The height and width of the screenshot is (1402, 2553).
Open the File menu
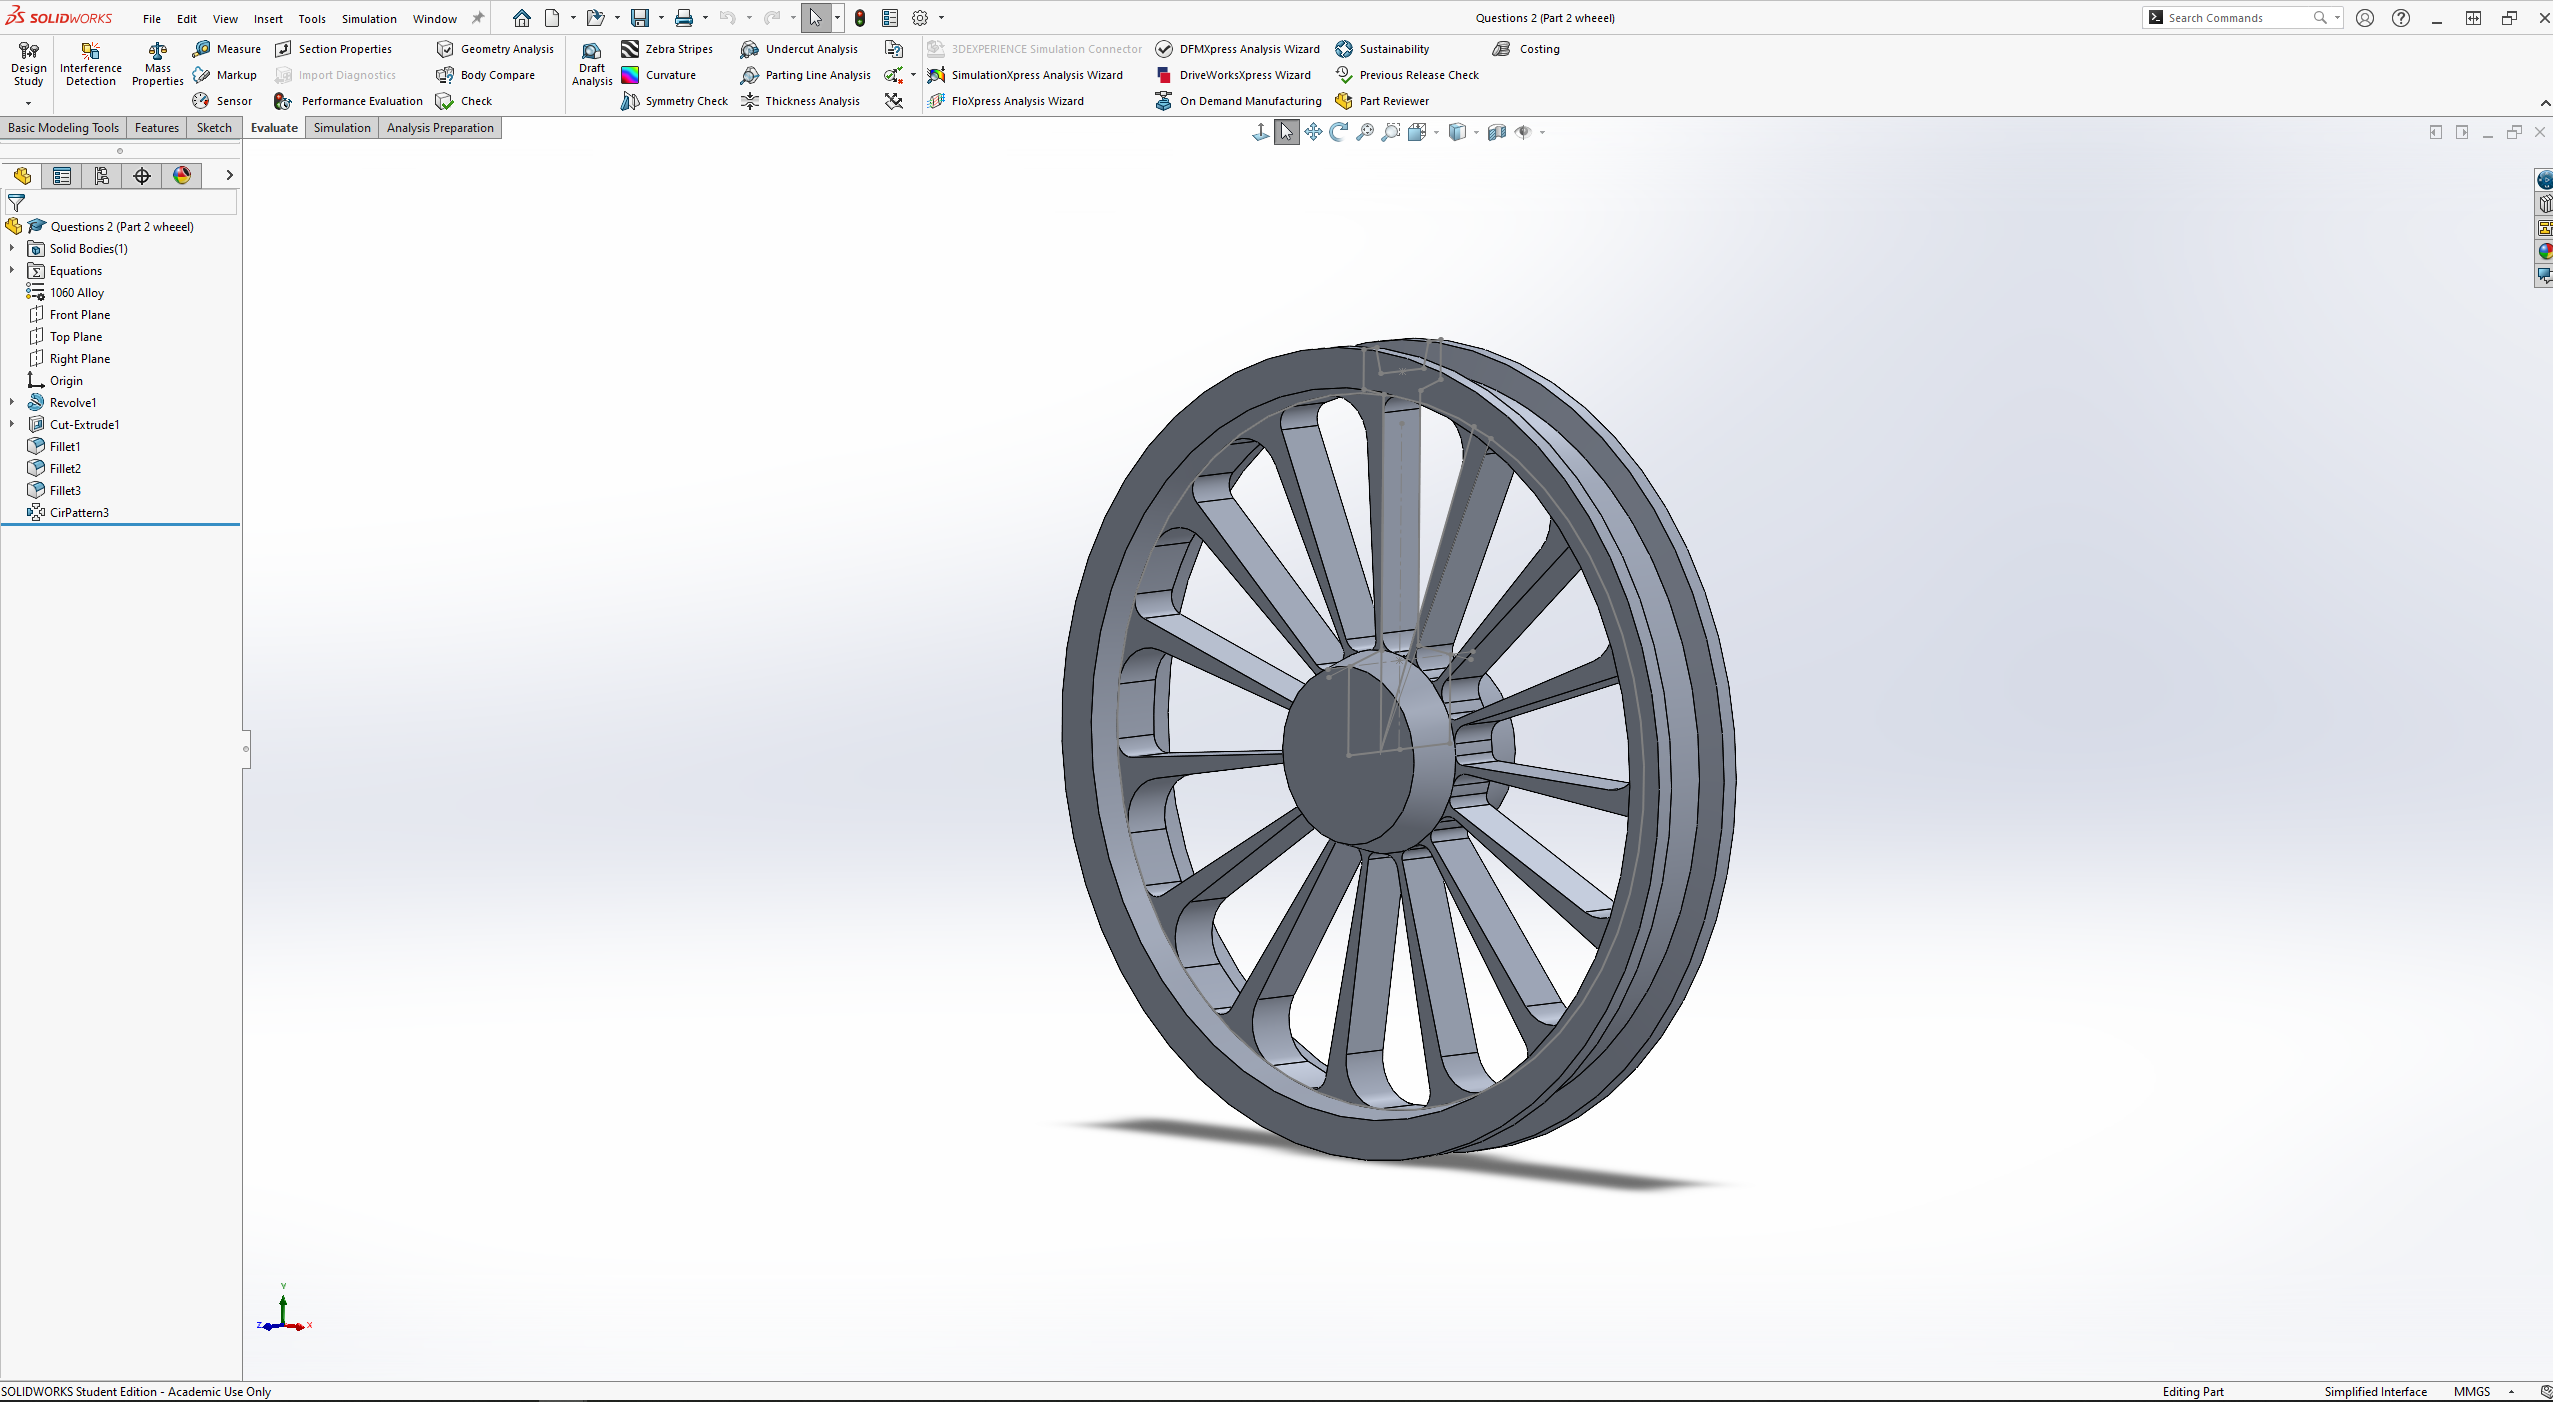click(x=152, y=18)
